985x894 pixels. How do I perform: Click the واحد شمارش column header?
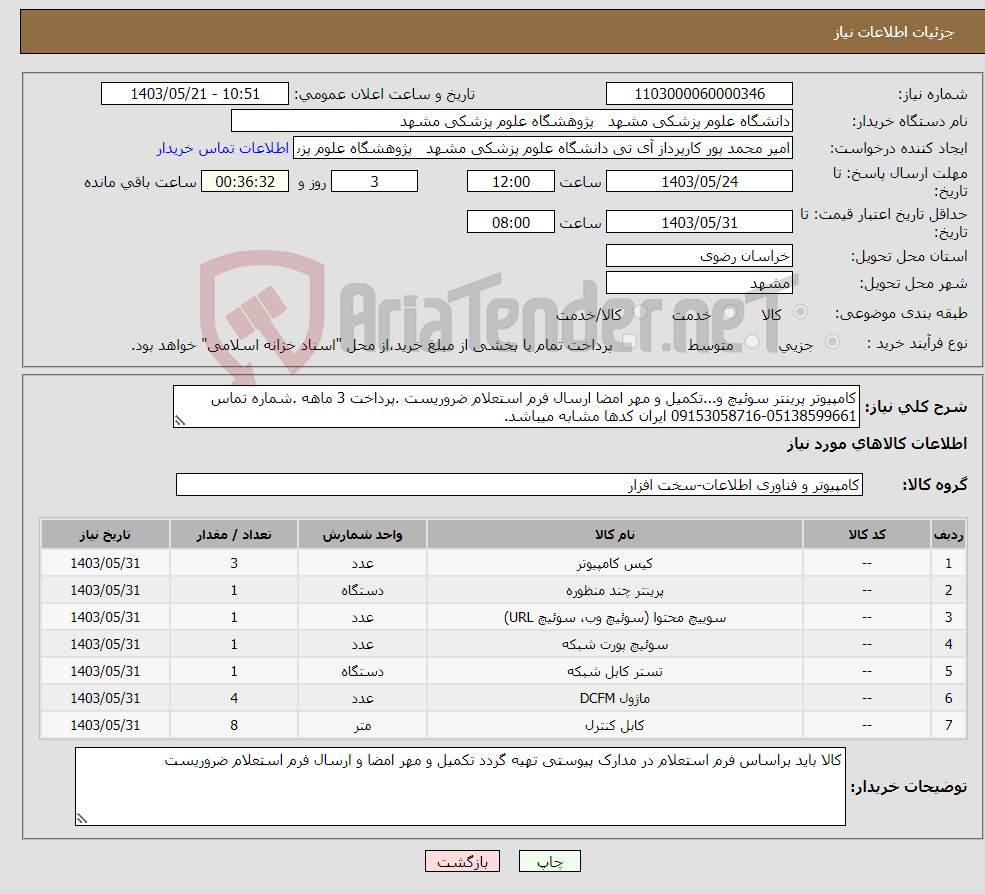(x=362, y=535)
